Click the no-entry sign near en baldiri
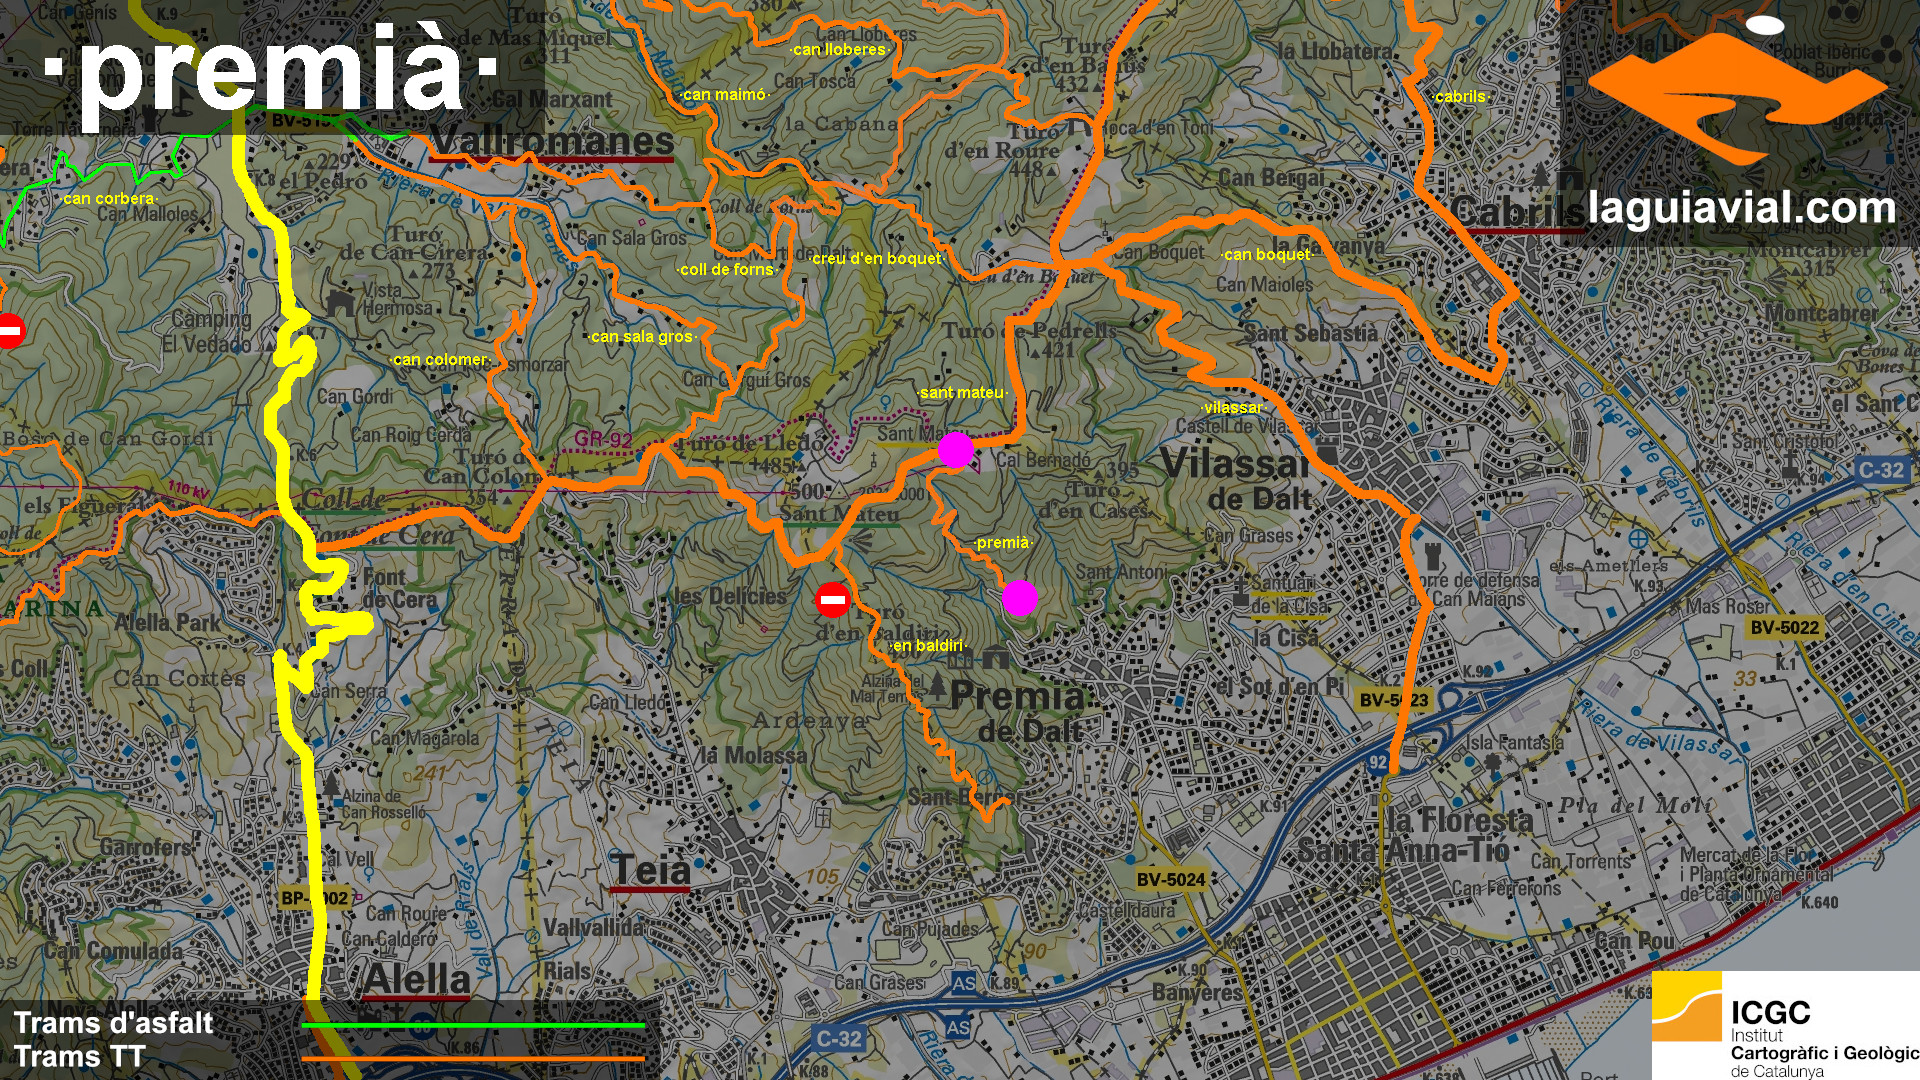Screen dimensions: 1920x1080 832,600
